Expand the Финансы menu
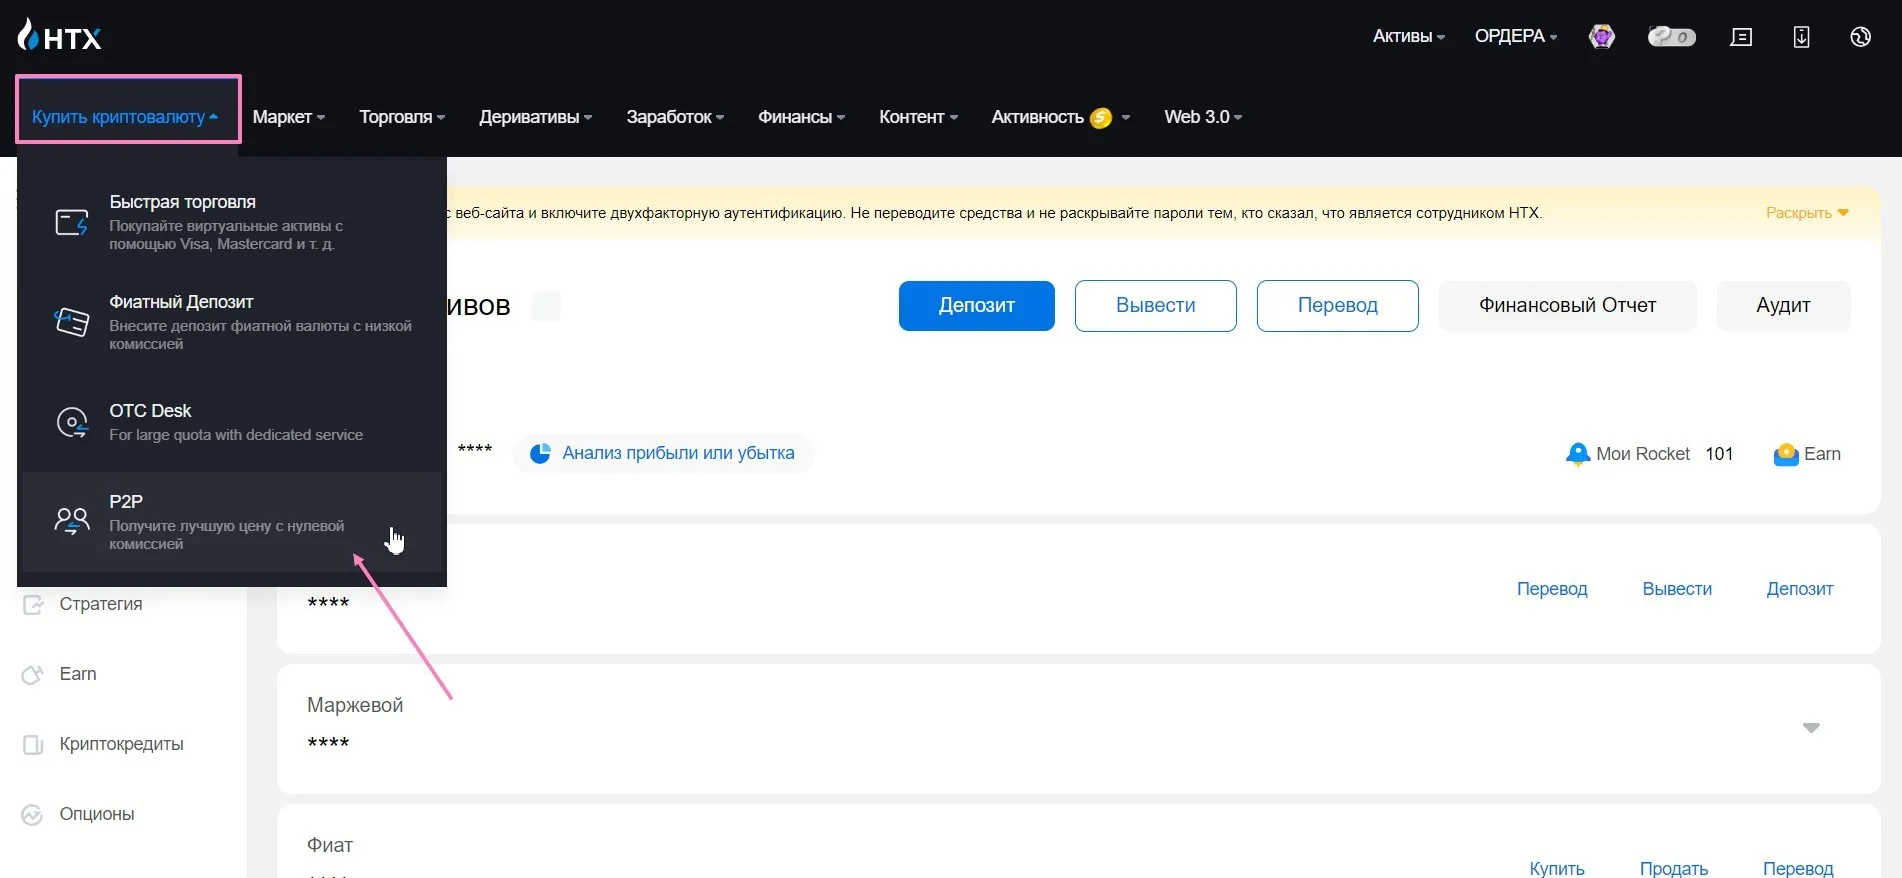 802,117
